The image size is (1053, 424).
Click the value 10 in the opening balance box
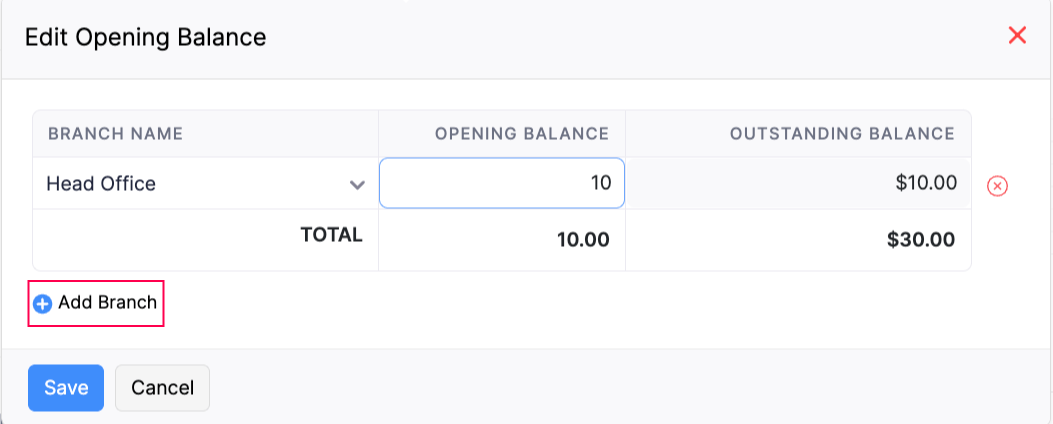pos(600,184)
